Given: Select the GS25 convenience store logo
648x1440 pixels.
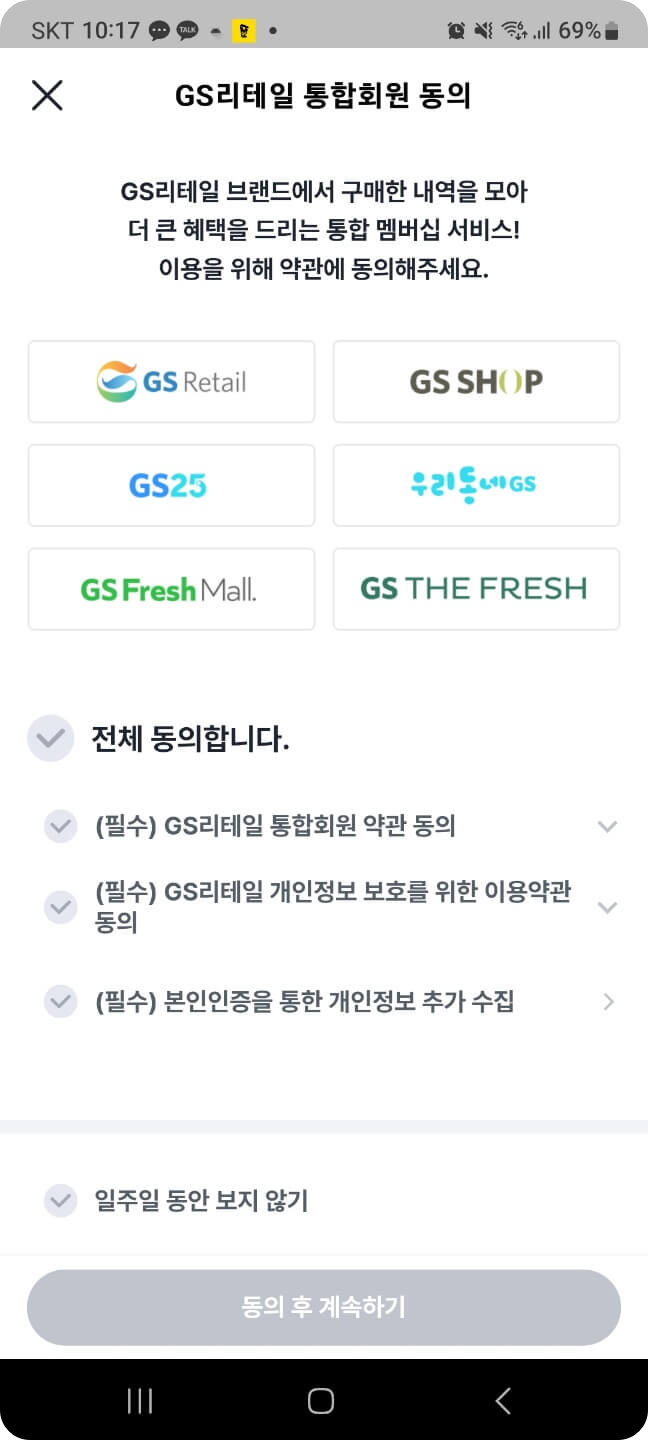Looking at the screenshot, I should tap(170, 485).
